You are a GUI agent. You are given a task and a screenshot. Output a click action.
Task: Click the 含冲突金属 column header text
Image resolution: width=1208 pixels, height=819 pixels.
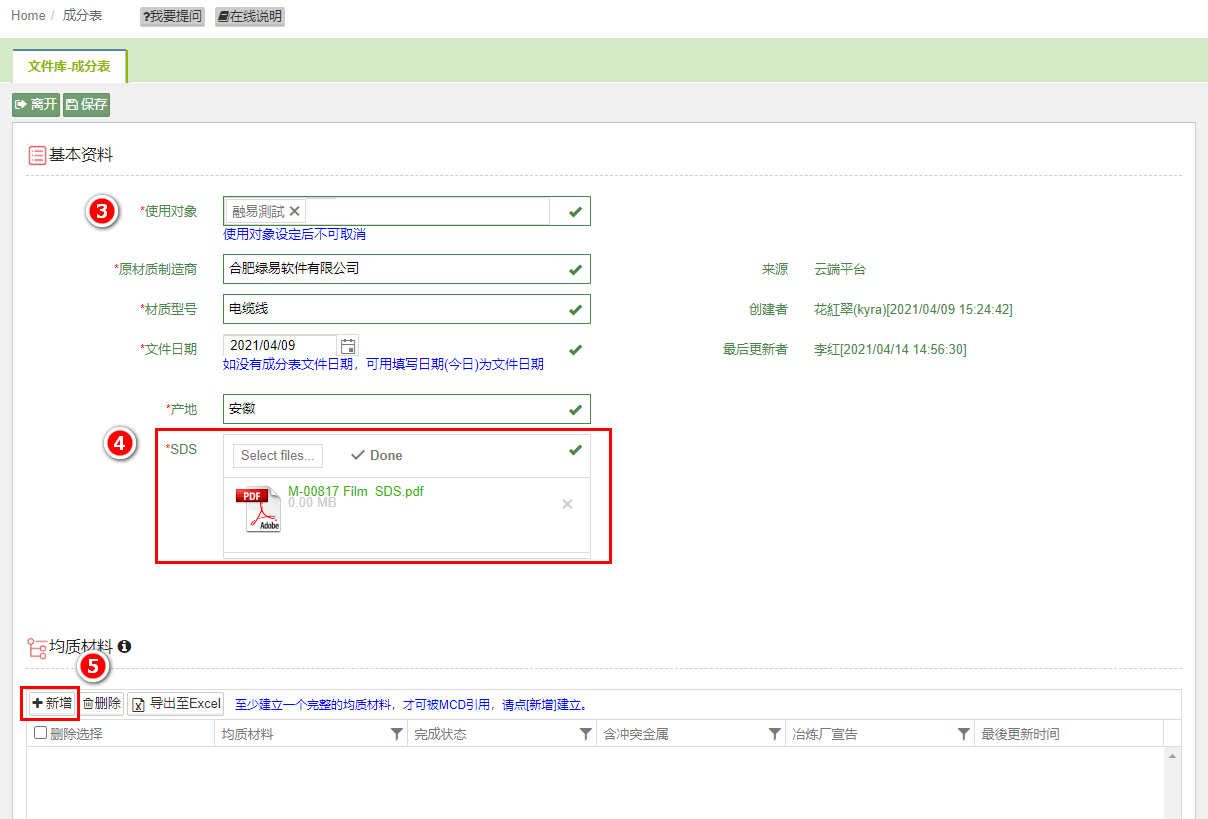pos(636,734)
